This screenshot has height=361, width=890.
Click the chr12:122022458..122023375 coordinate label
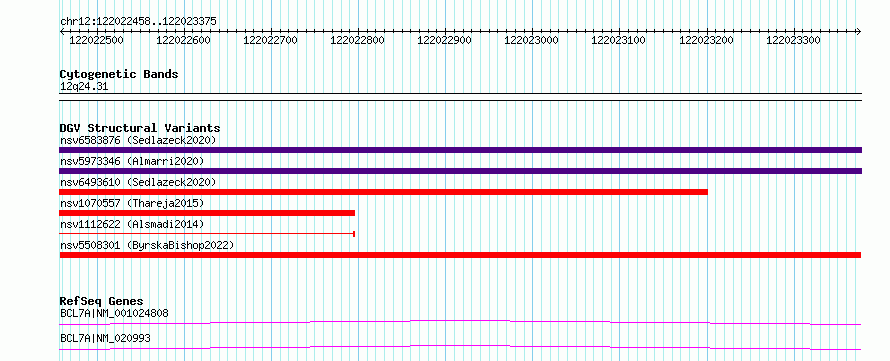tap(138, 21)
